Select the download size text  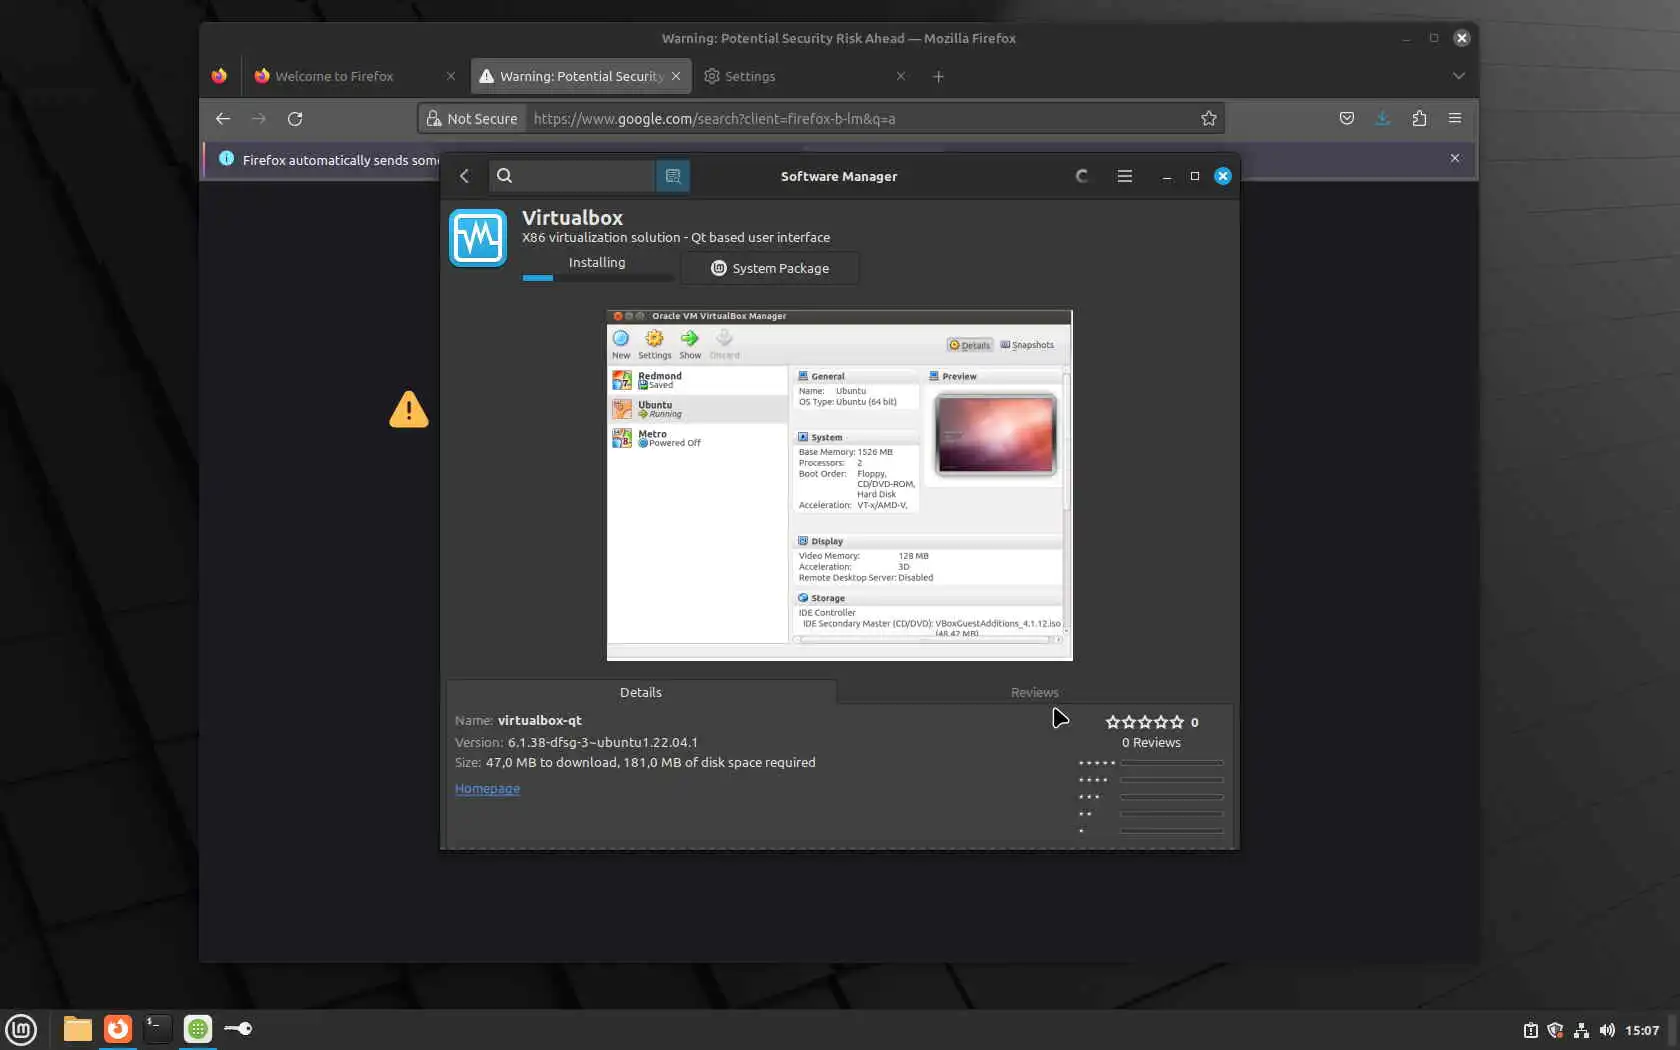pos(651,762)
